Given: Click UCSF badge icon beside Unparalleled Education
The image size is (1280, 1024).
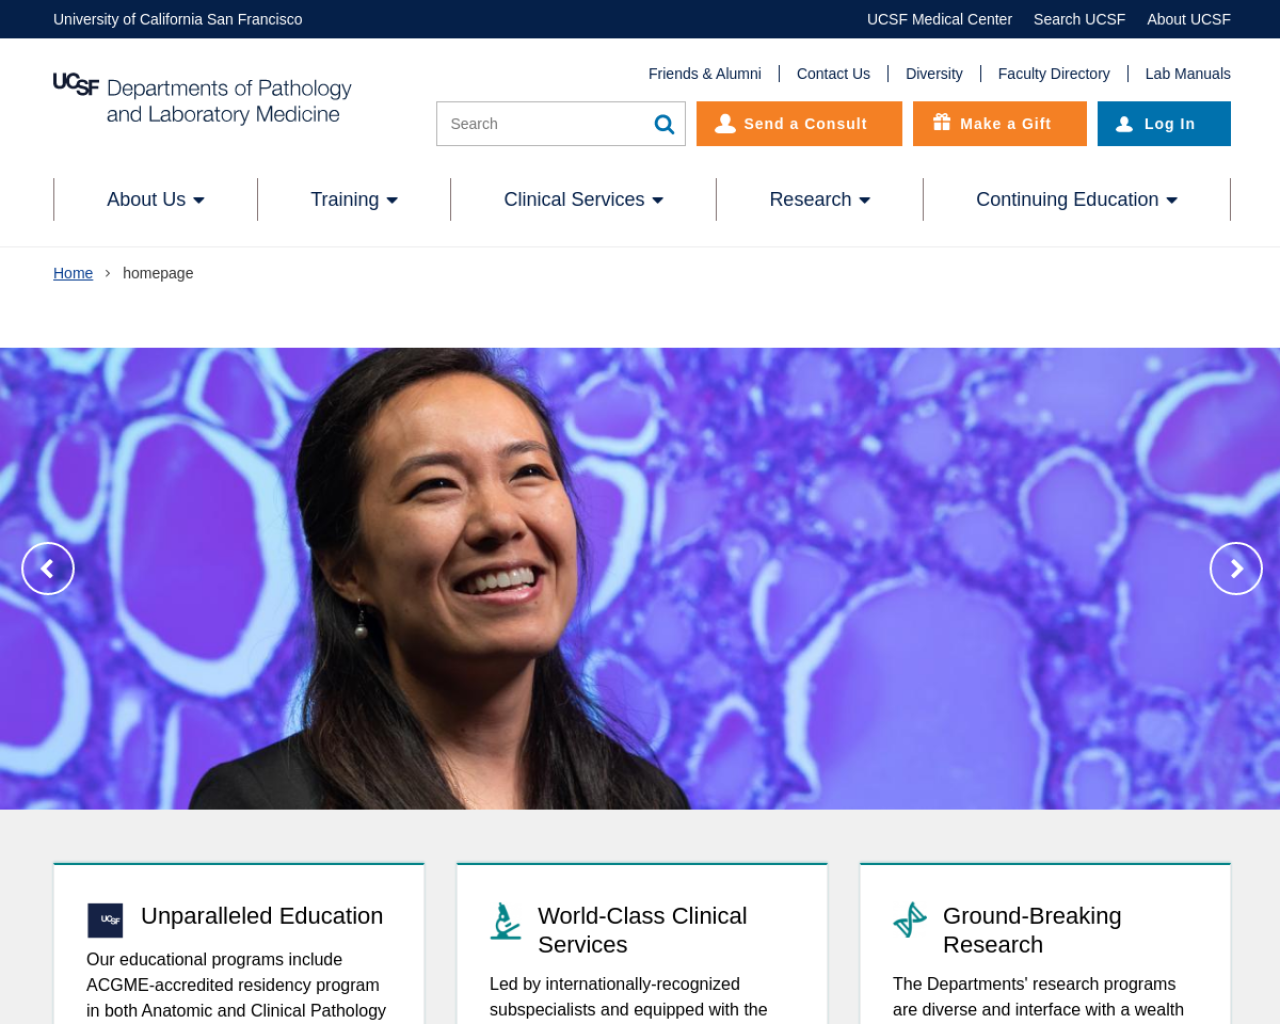Looking at the screenshot, I should click(105, 920).
